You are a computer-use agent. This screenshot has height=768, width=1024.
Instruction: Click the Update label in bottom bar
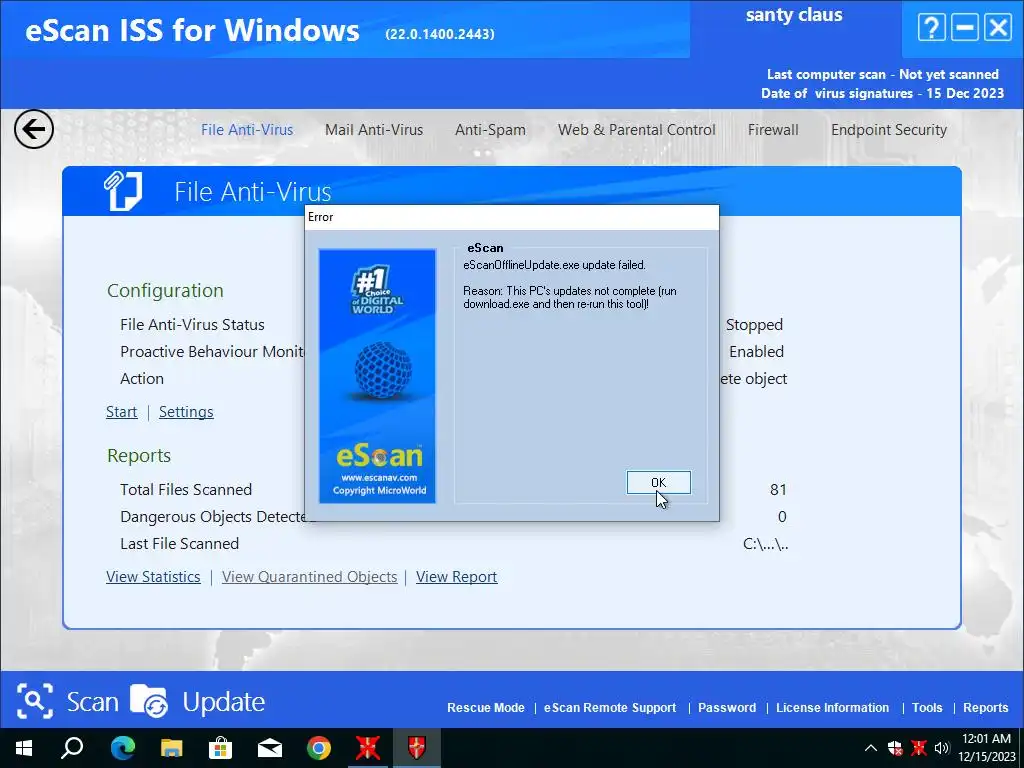click(x=223, y=702)
